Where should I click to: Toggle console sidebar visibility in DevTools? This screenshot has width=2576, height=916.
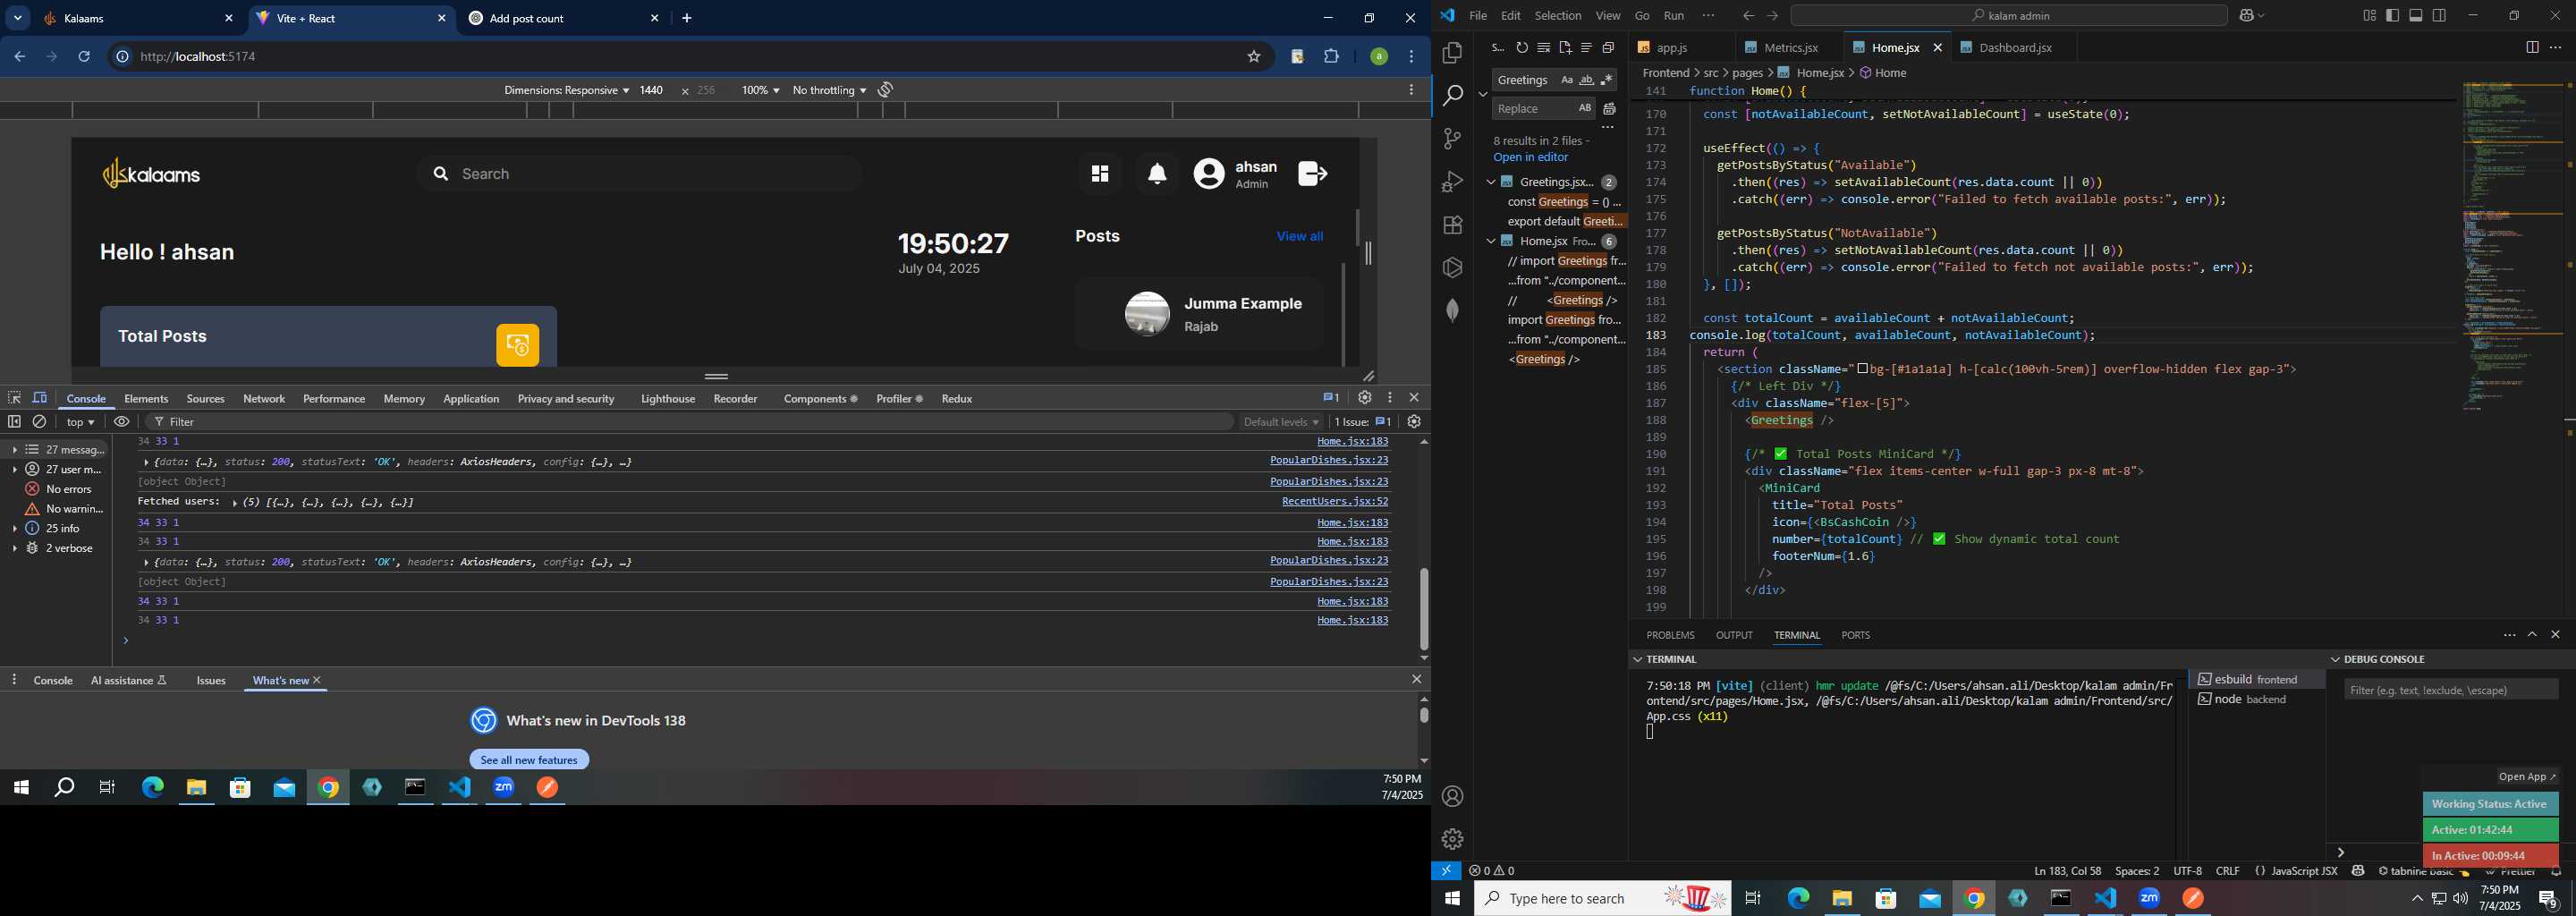(x=14, y=422)
